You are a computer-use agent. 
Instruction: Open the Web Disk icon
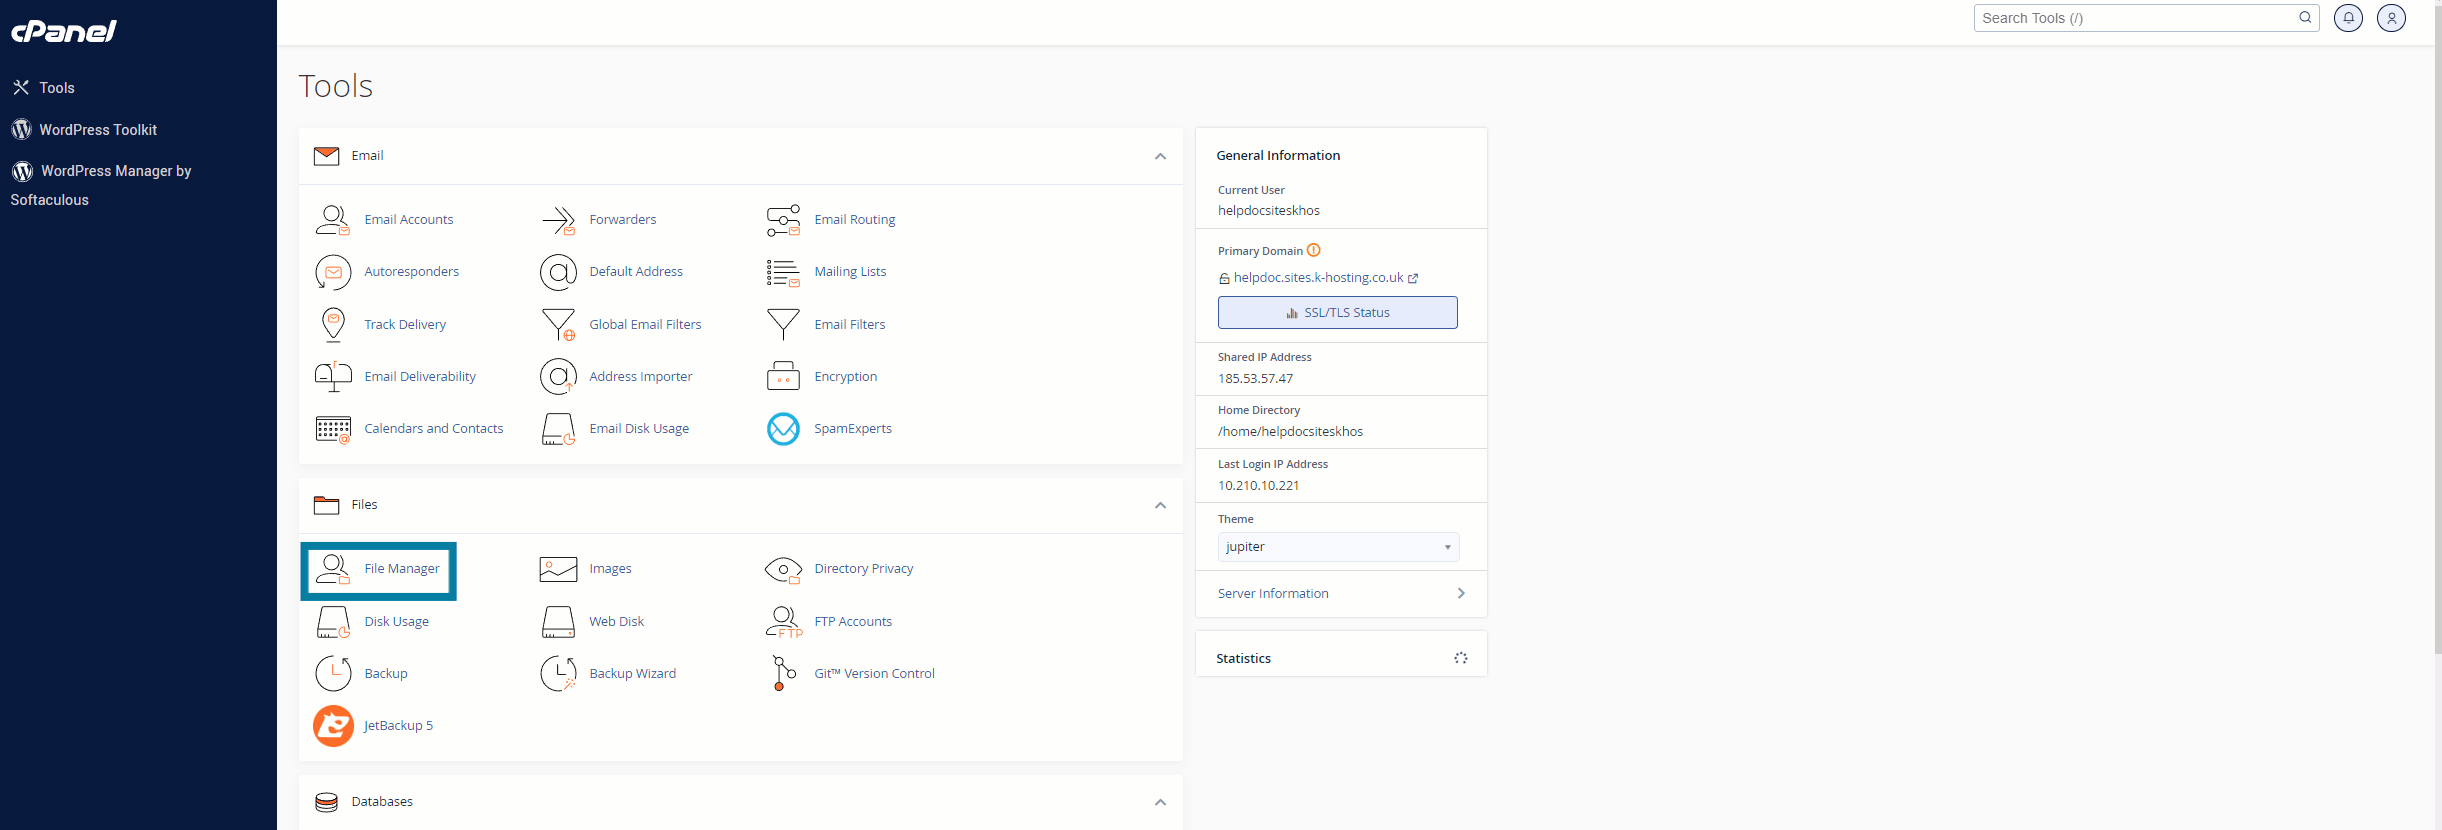coord(558,621)
